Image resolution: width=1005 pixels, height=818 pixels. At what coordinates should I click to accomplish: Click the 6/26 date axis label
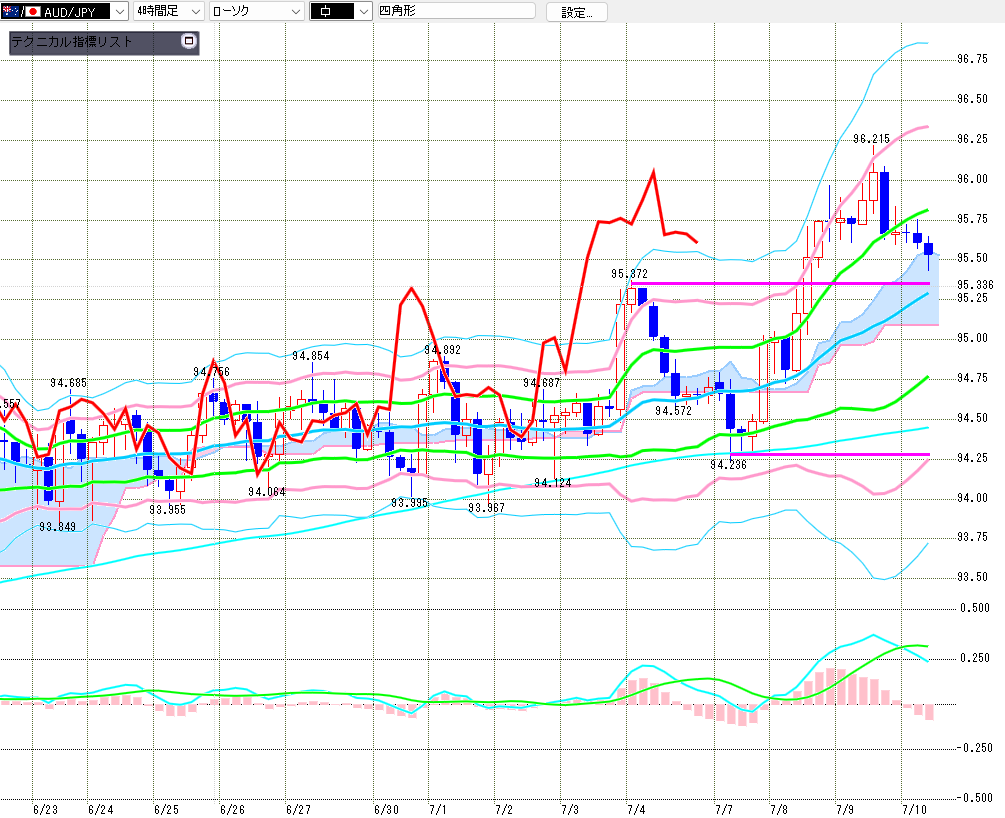coord(233,810)
